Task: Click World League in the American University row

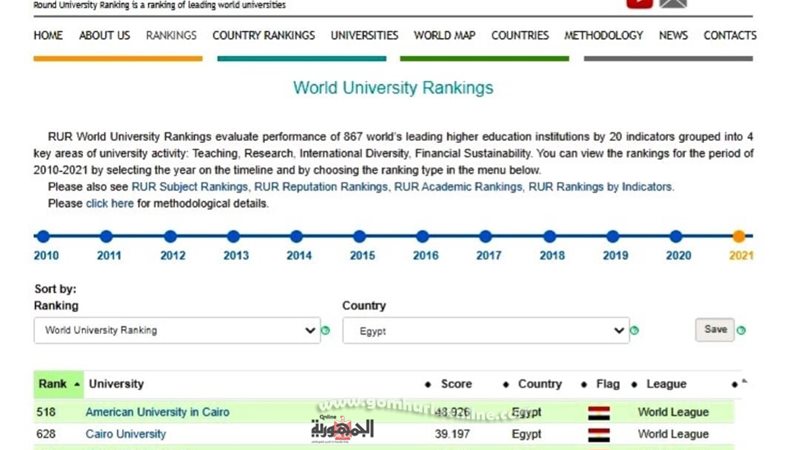Action: tap(673, 412)
